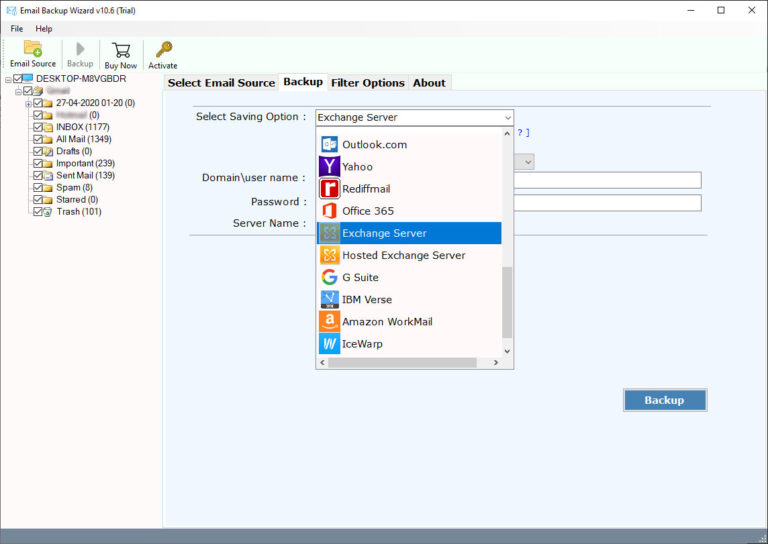Click the blue question mark help link

point(523,133)
